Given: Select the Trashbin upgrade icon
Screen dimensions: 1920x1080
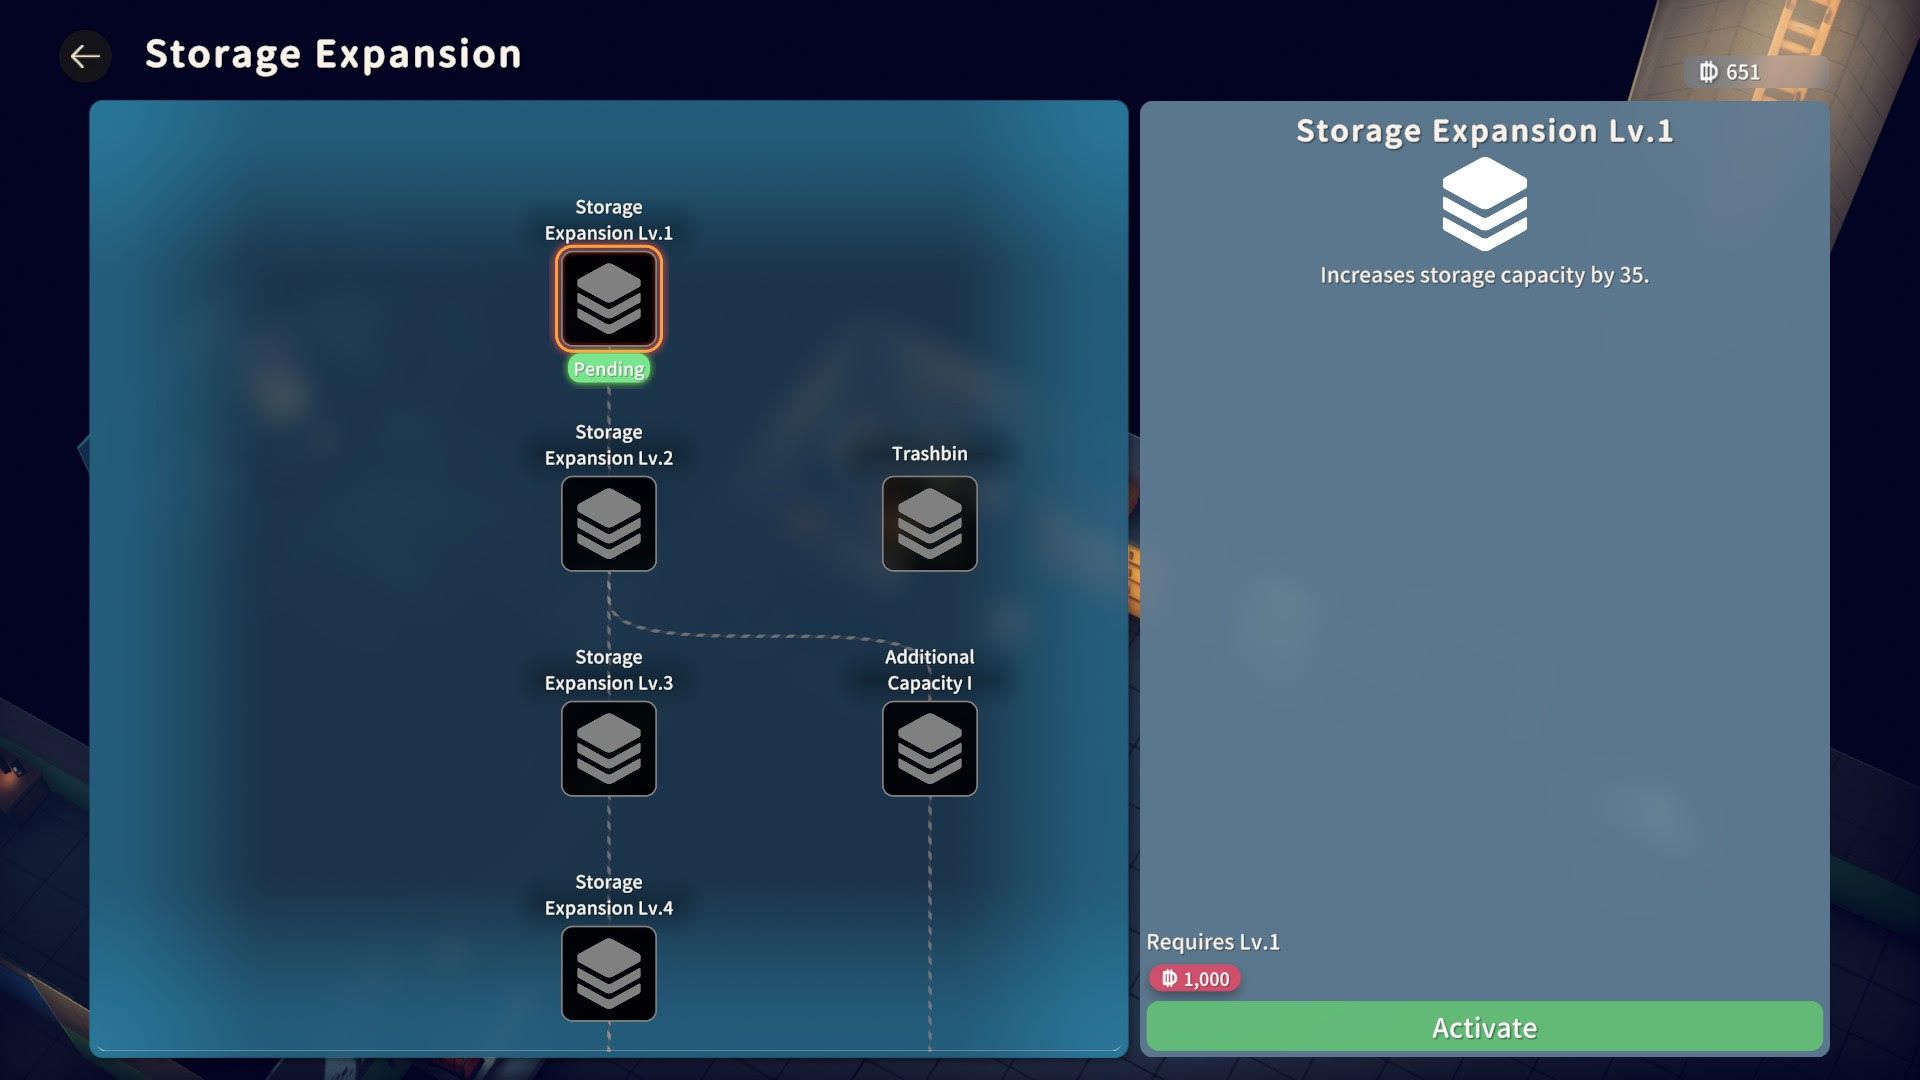Looking at the screenshot, I should tap(929, 524).
